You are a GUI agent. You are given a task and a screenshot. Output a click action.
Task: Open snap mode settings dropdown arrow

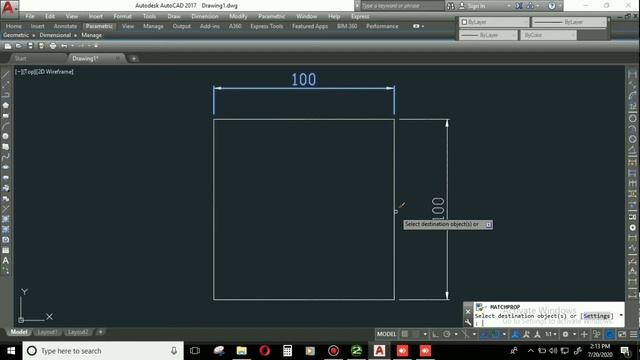pos(425,334)
